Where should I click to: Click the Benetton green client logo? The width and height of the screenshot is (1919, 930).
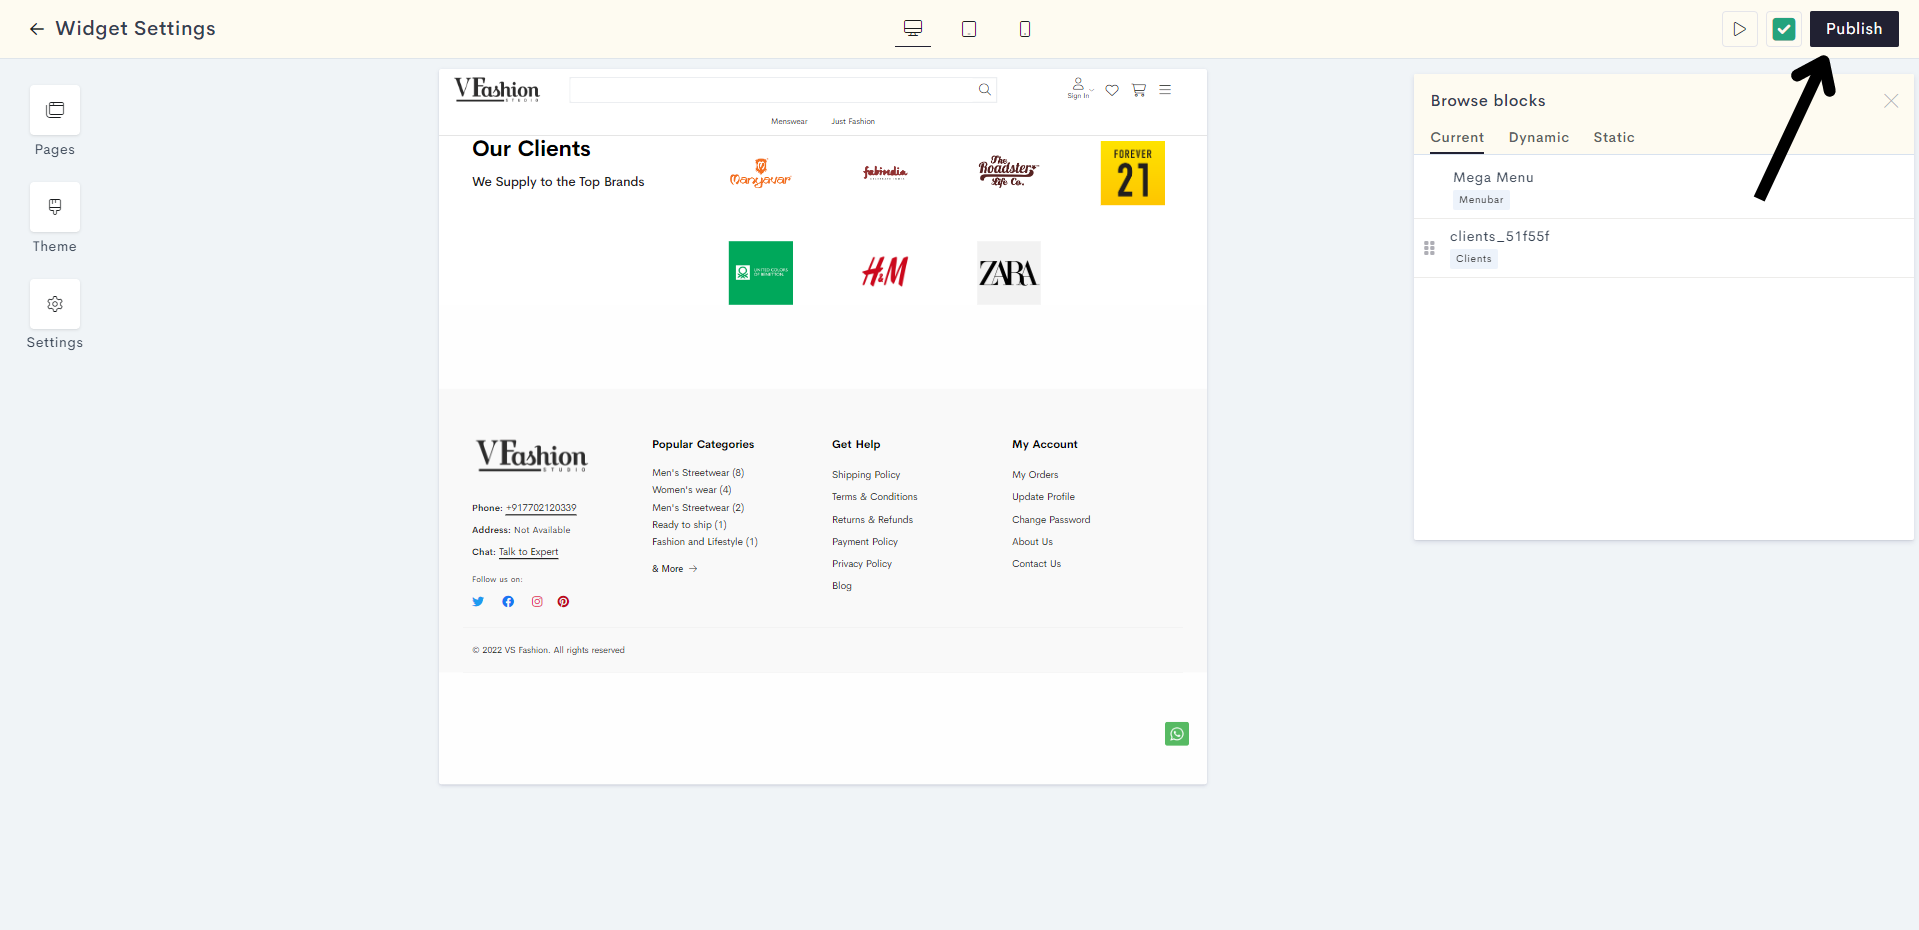(761, 273)
